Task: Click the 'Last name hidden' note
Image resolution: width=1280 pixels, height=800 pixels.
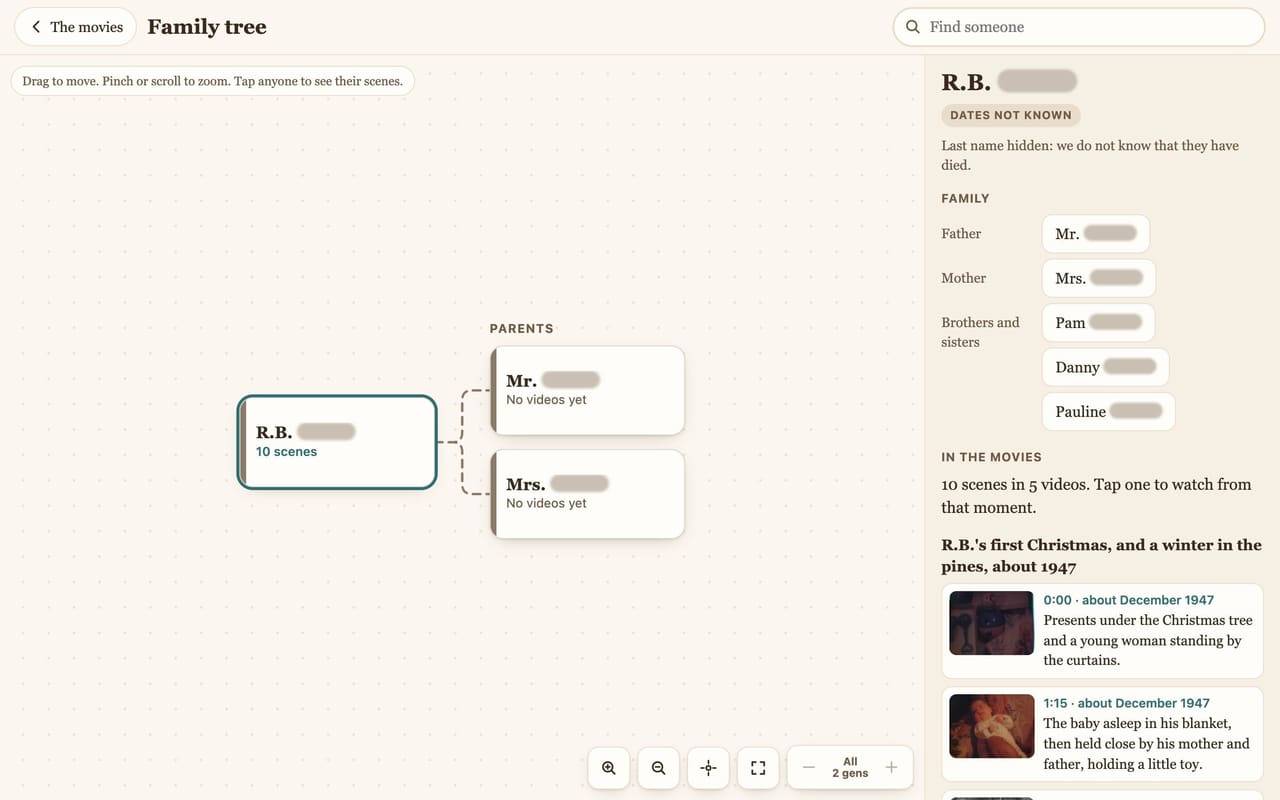Action: pos(1090,155)
